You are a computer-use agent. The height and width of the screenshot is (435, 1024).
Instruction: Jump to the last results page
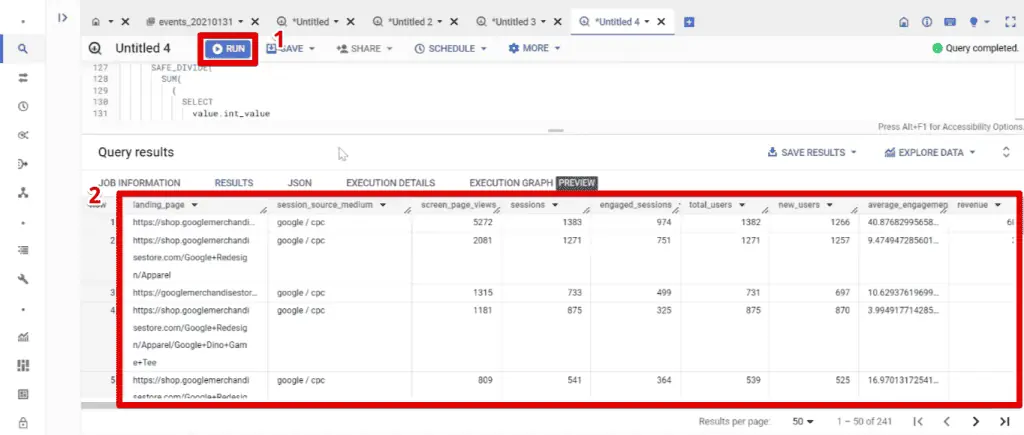(1004, 421)
